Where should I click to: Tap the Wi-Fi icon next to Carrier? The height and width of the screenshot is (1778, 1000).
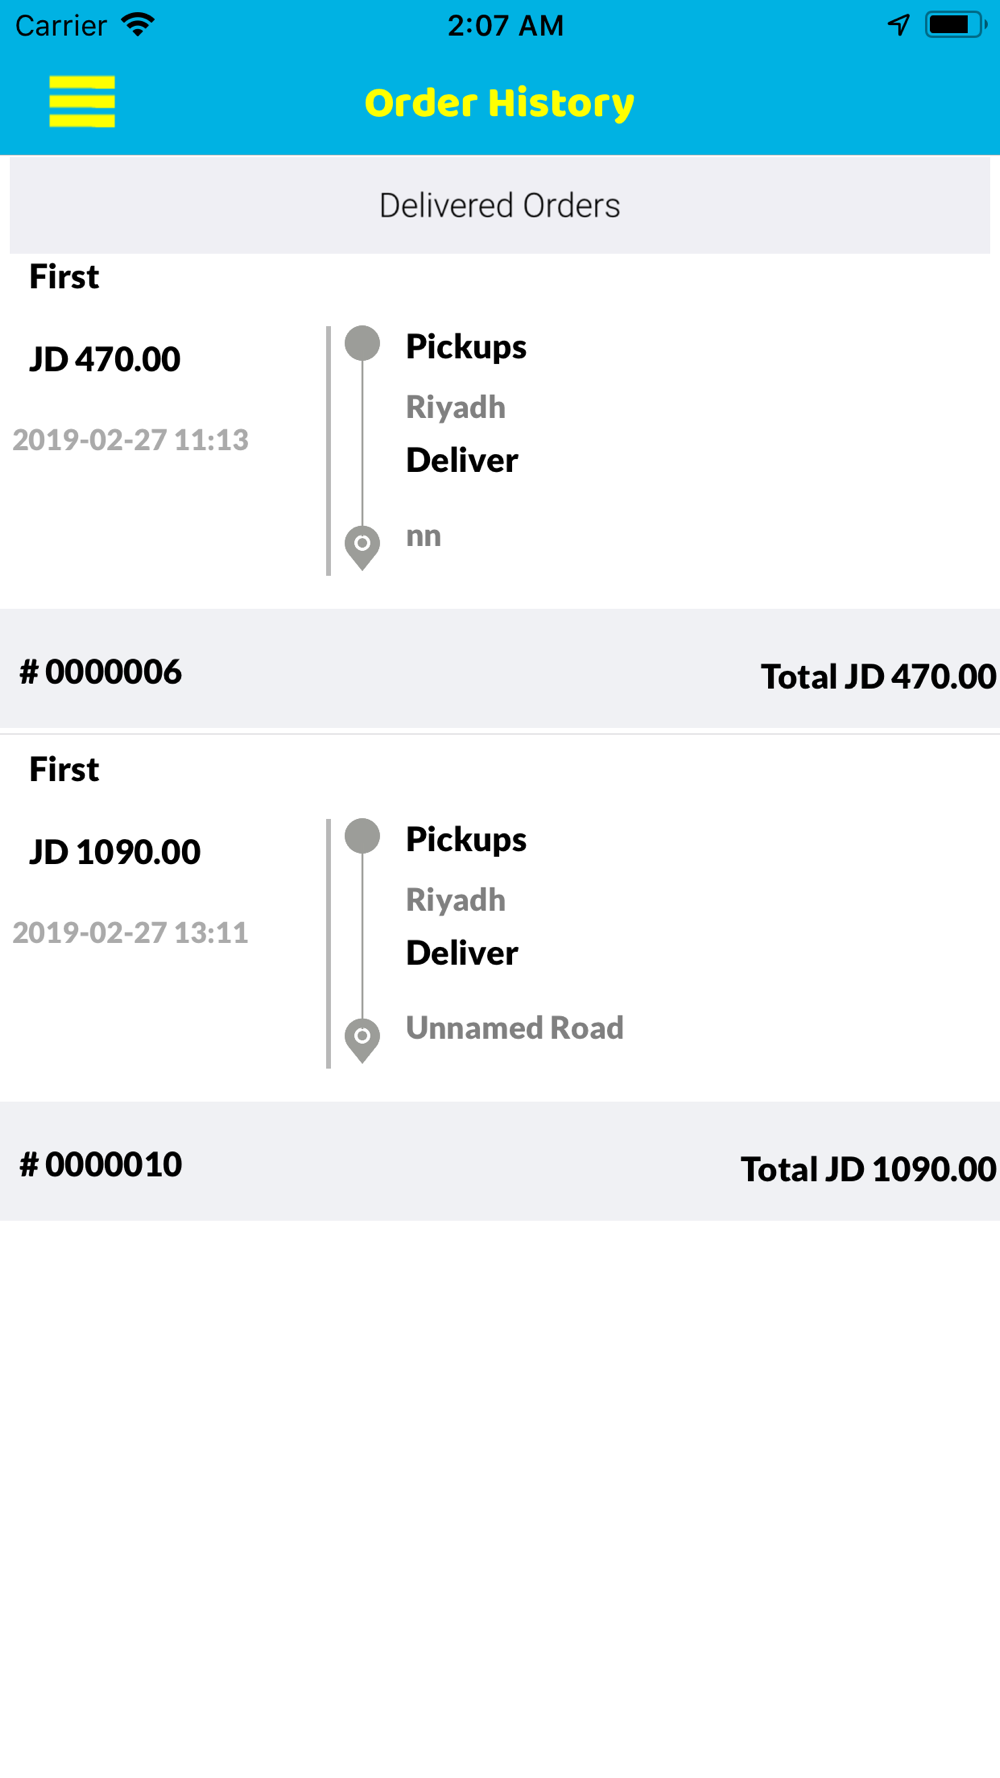pos(138,24)
